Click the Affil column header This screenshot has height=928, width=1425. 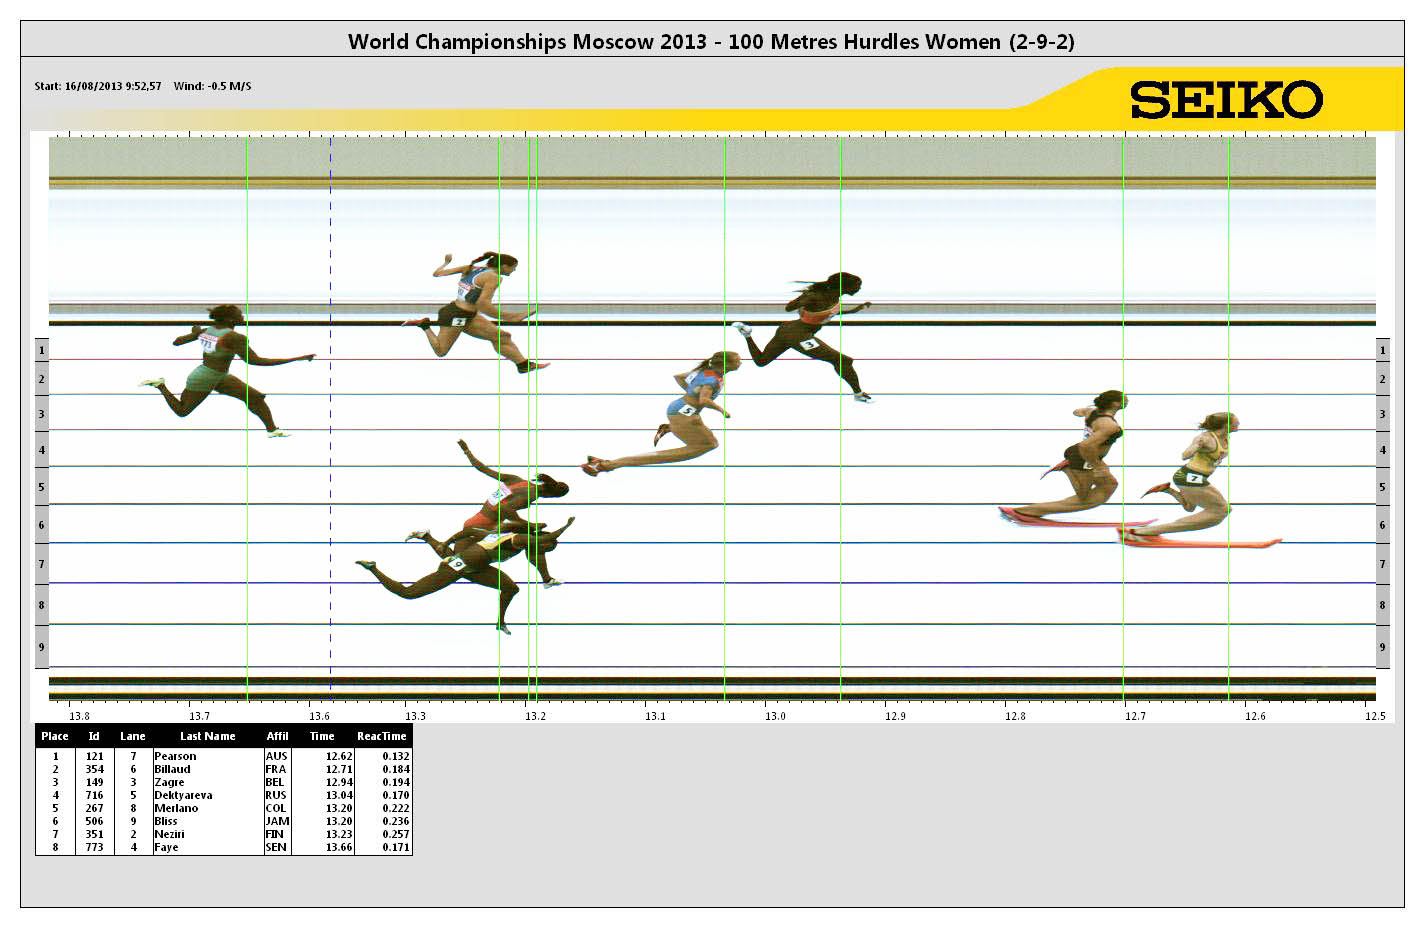[x=277, y=736]
